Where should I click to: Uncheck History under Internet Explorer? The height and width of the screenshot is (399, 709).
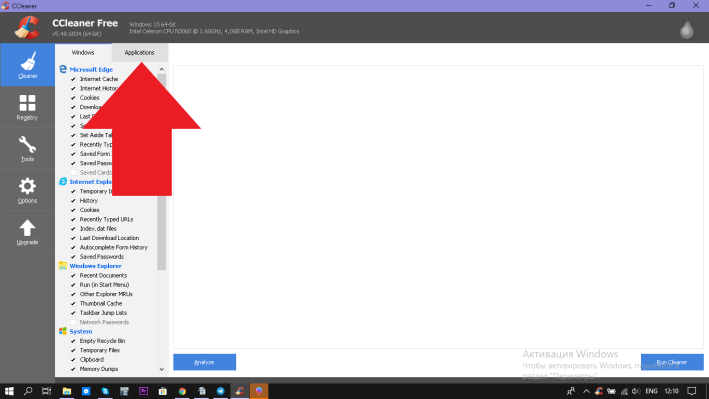tap(73, 200)
